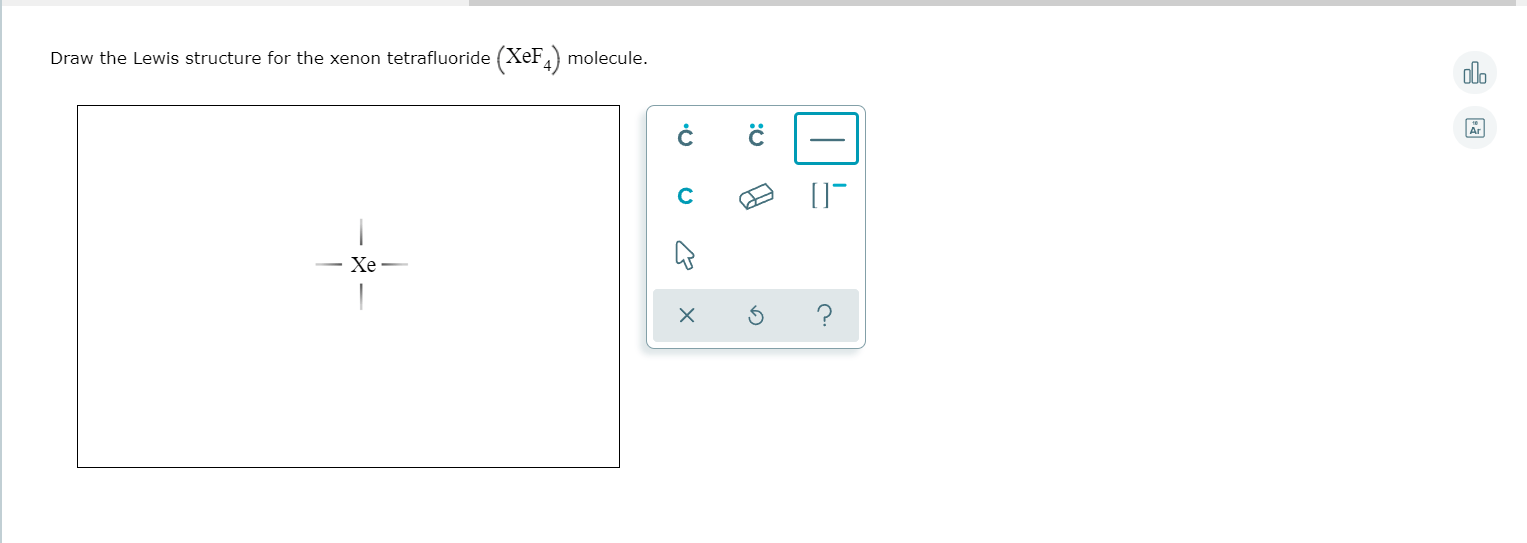Click the bond stub left of Xe
Screen dimensions: 1527x543
click(x=329, y=266)
